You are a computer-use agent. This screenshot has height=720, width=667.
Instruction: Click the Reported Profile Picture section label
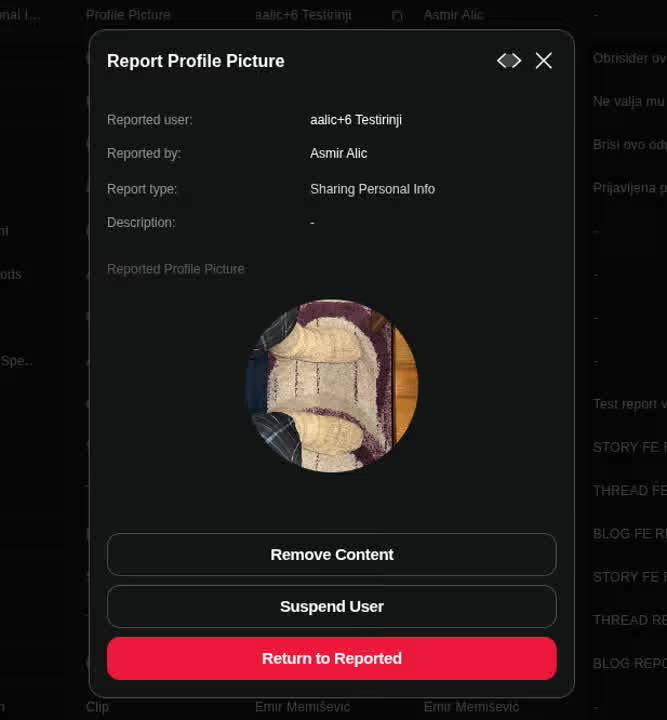tap(175, 269)
